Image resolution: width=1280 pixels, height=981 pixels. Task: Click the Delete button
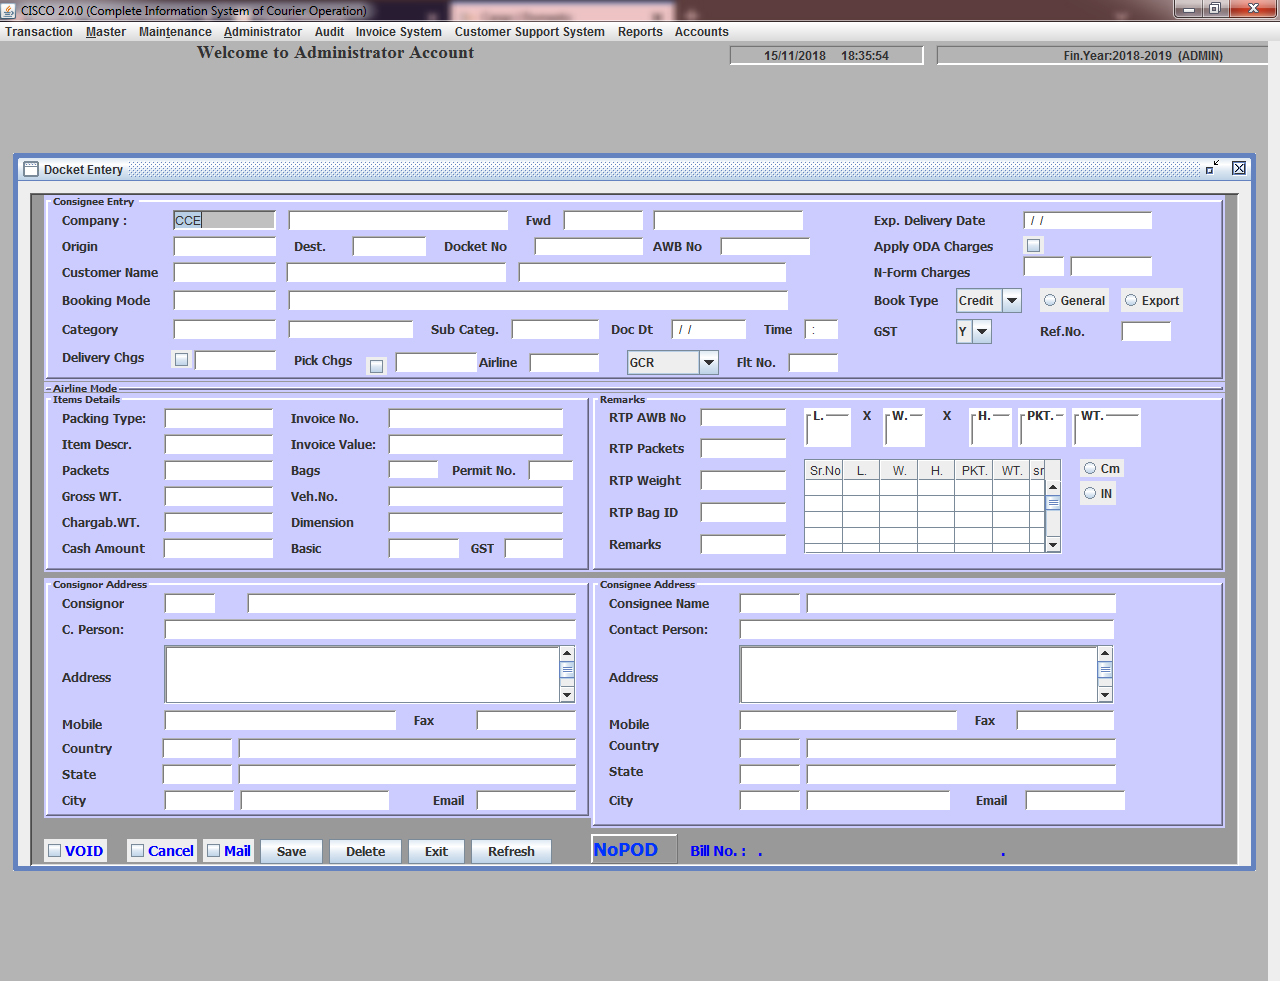[366, 851]
